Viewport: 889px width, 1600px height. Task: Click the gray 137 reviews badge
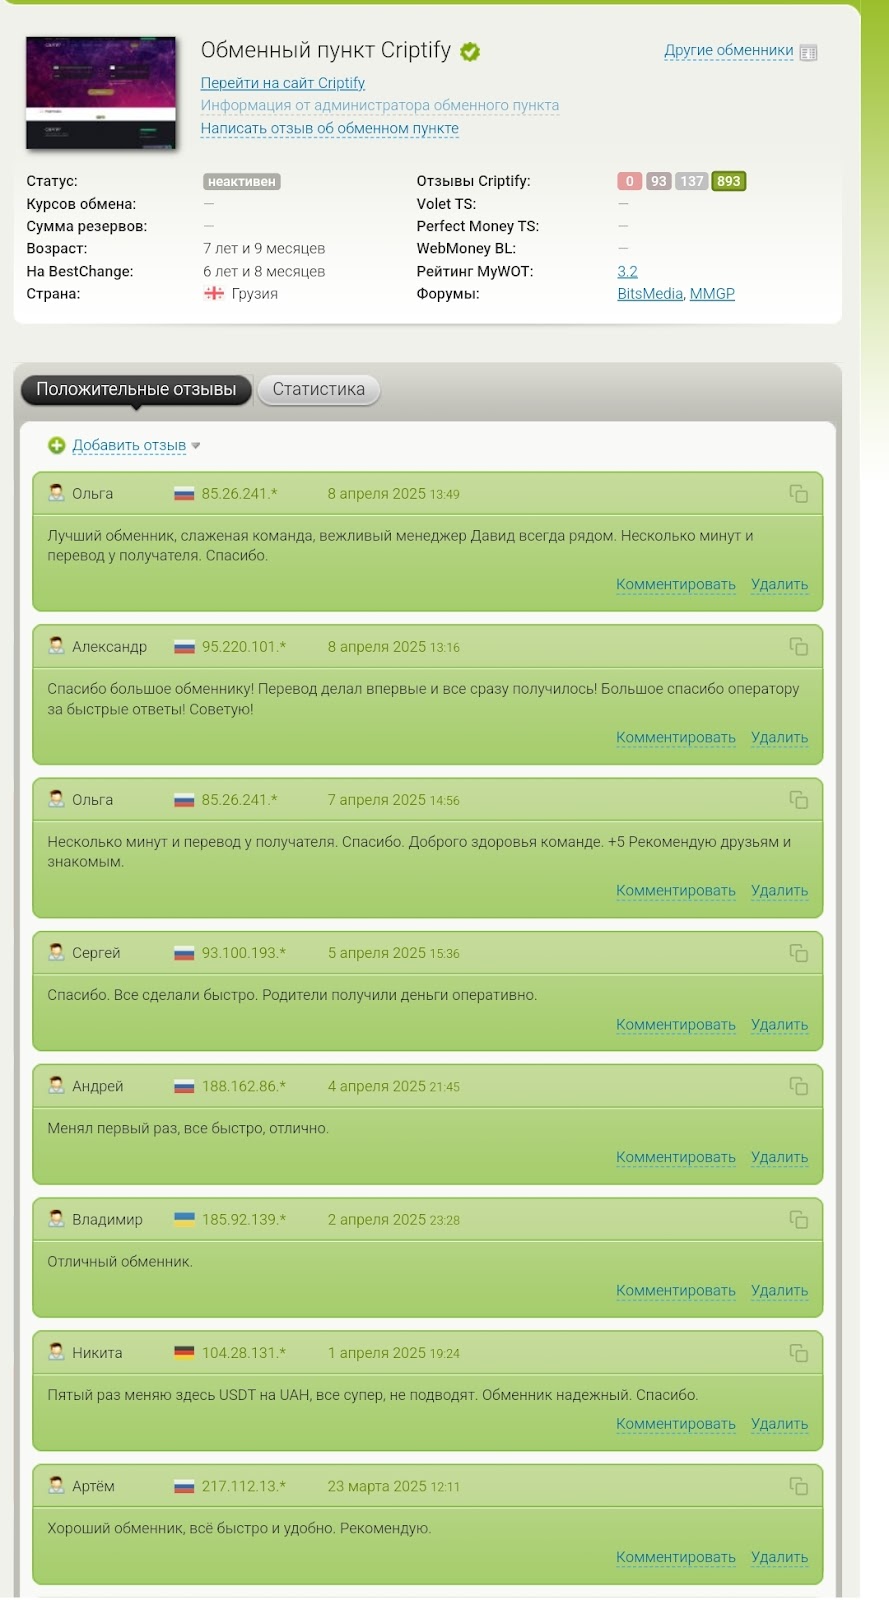pos(692,181)
